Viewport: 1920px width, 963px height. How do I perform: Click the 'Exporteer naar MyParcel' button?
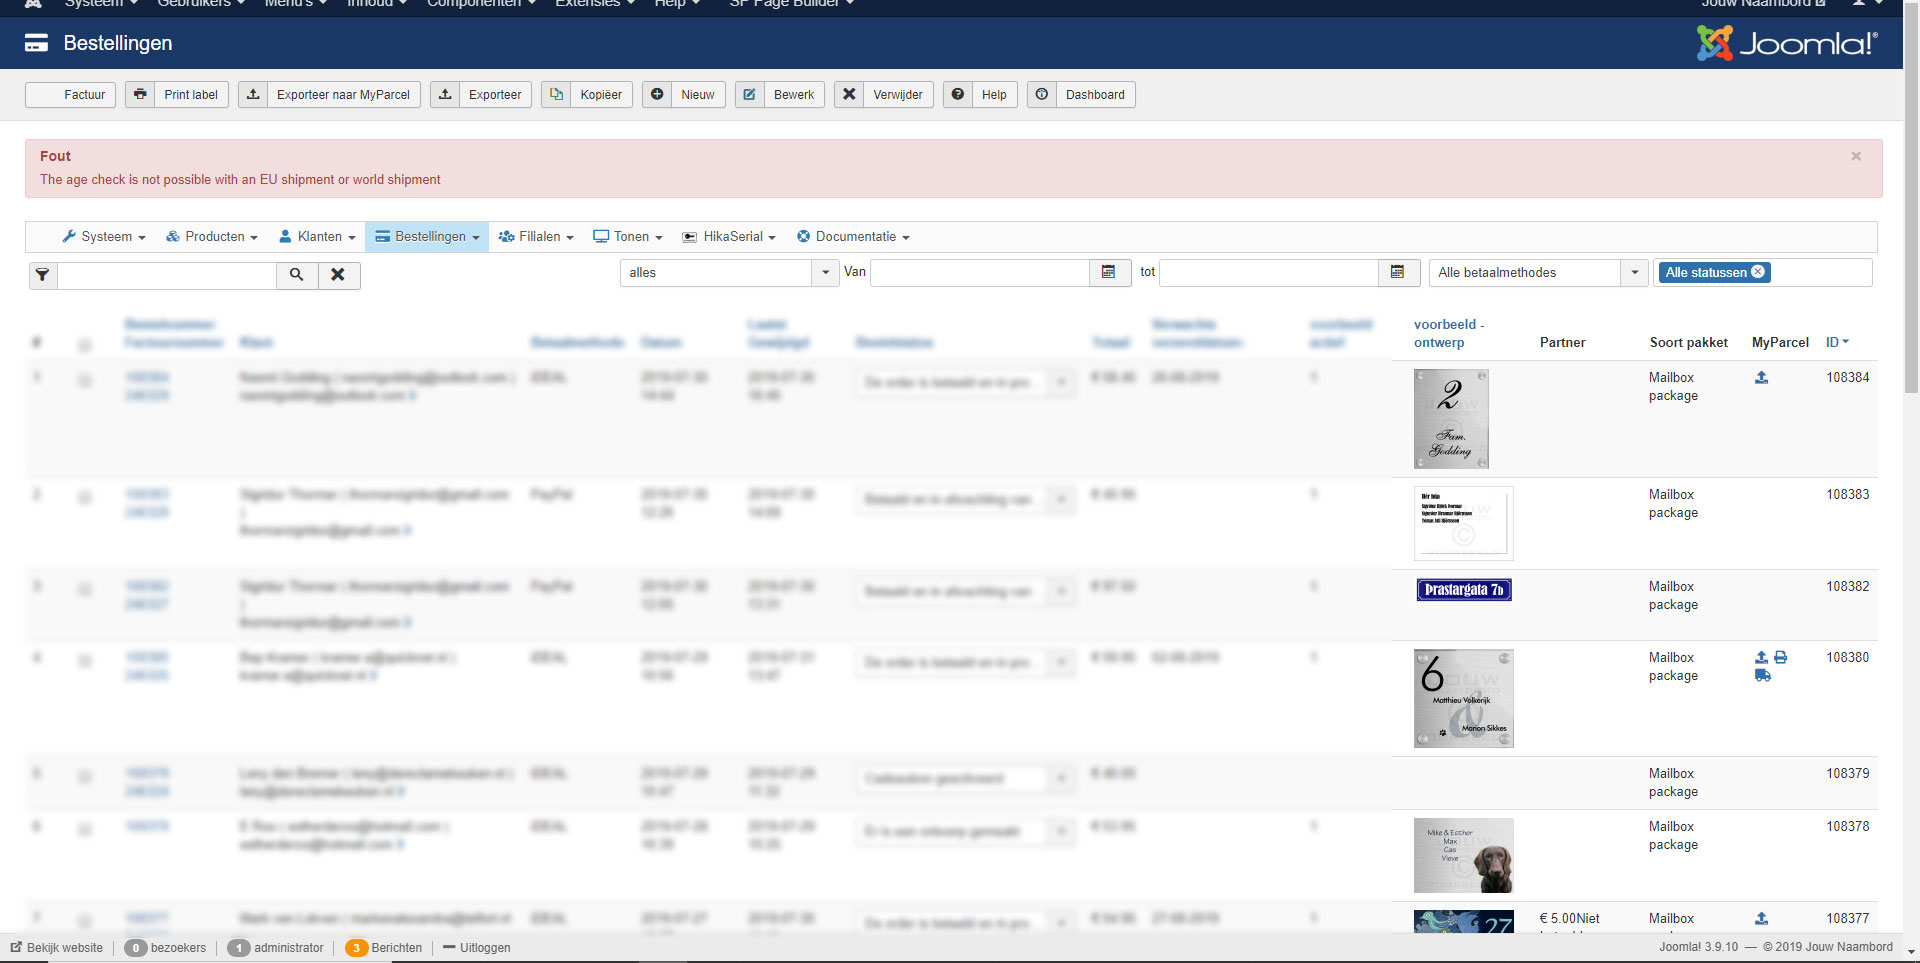tap(329, 95)
